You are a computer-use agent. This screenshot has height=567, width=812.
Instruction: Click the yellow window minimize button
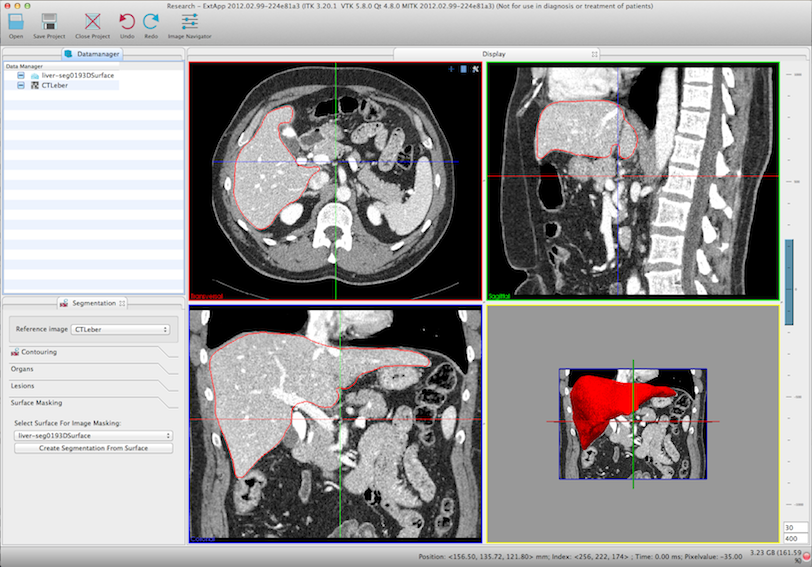[17, 6]
